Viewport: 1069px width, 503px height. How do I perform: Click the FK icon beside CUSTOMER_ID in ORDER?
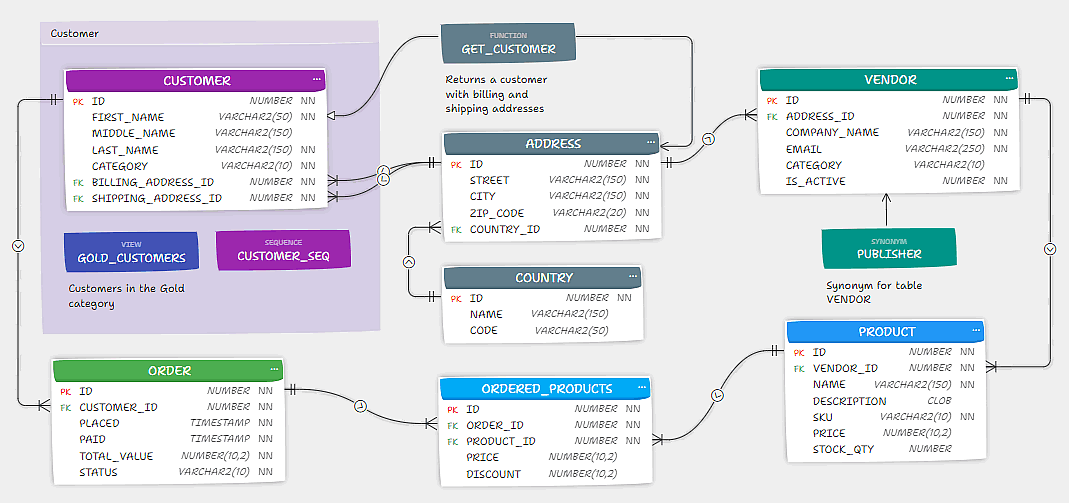pyautogui.click(x=65, y=408)
